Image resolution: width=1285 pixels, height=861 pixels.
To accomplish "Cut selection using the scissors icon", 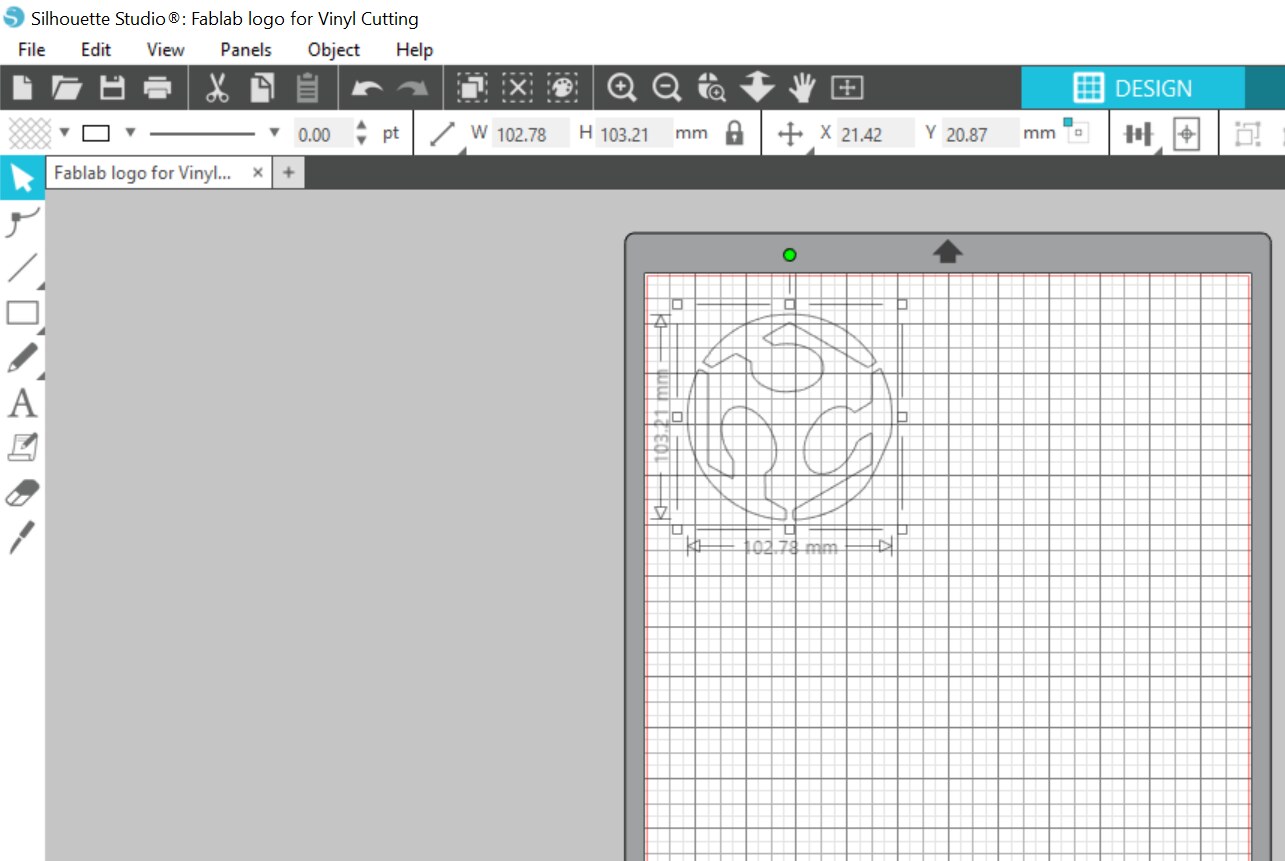I will [217, 88].
